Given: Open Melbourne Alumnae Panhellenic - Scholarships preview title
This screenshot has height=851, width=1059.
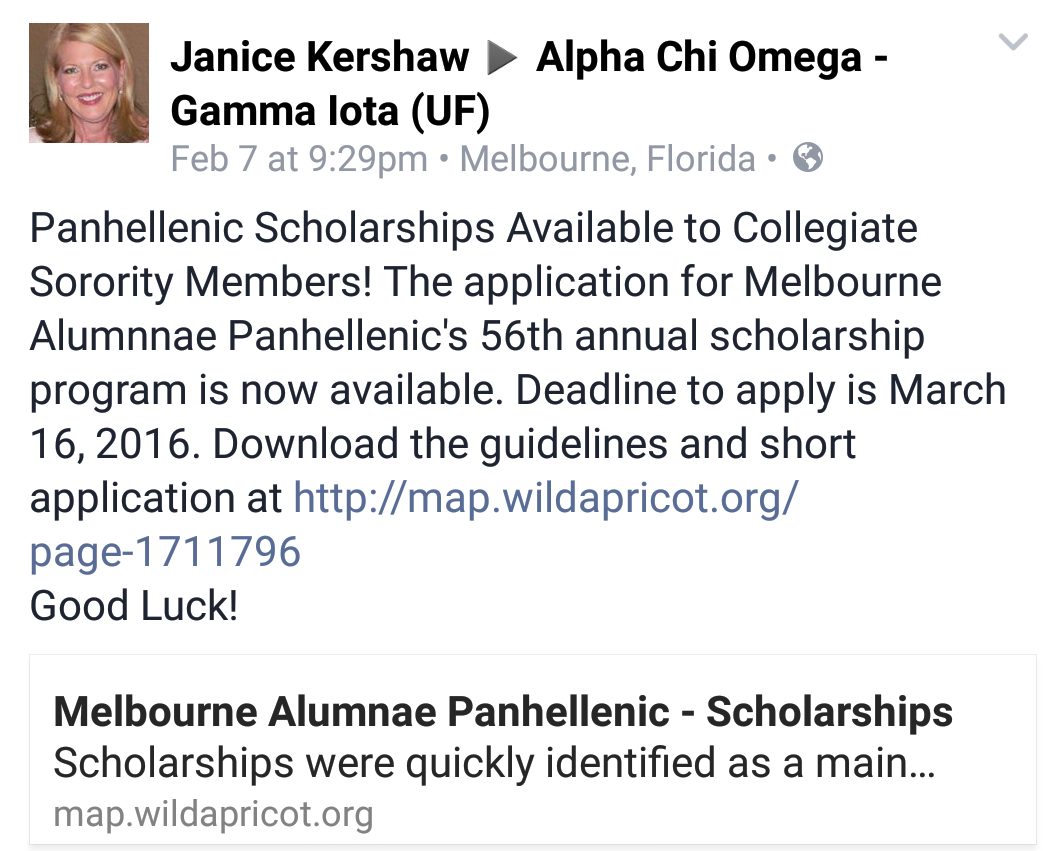Looking at the screenshot, I should [503, 712].
